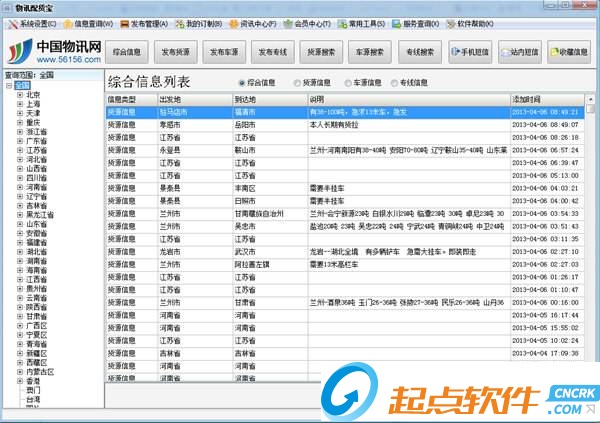Click the 专线搜索 button
Image resolution: width=600 pixels, height=423 pixels.
(420, 52)
